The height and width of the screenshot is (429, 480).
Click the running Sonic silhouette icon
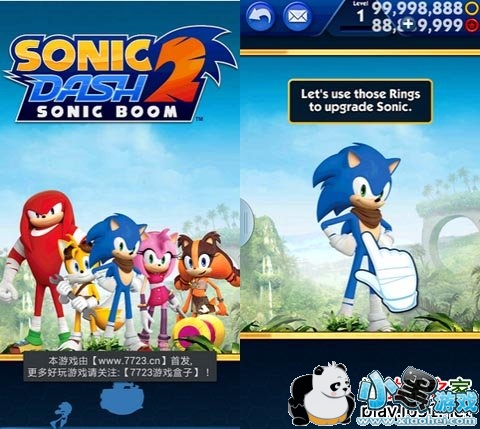click(x=63, y=413)
